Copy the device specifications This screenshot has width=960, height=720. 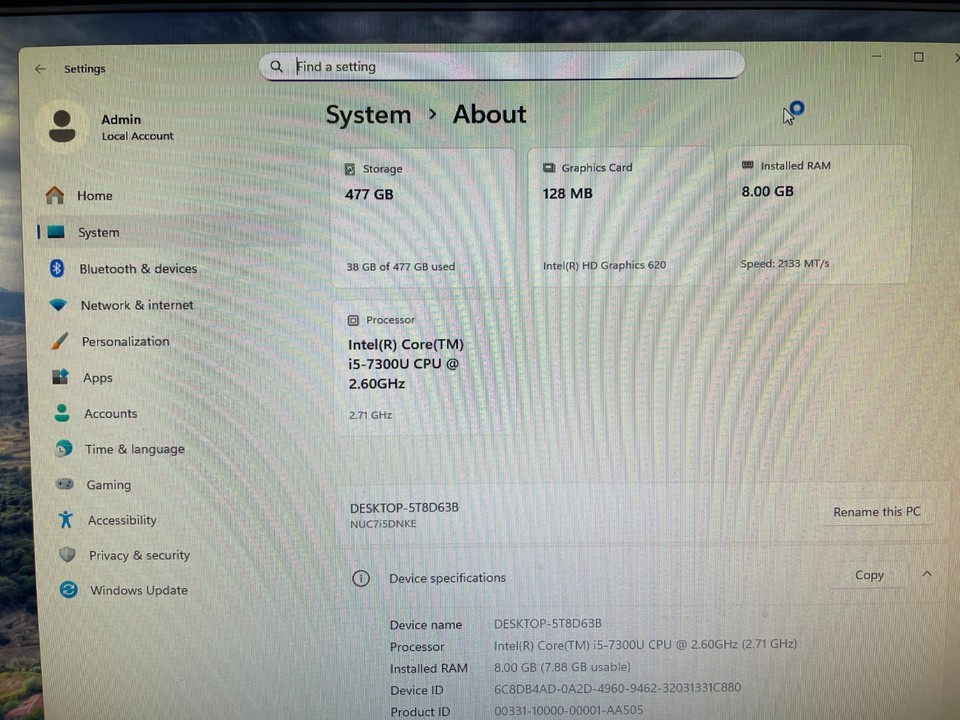coord(868,575)
